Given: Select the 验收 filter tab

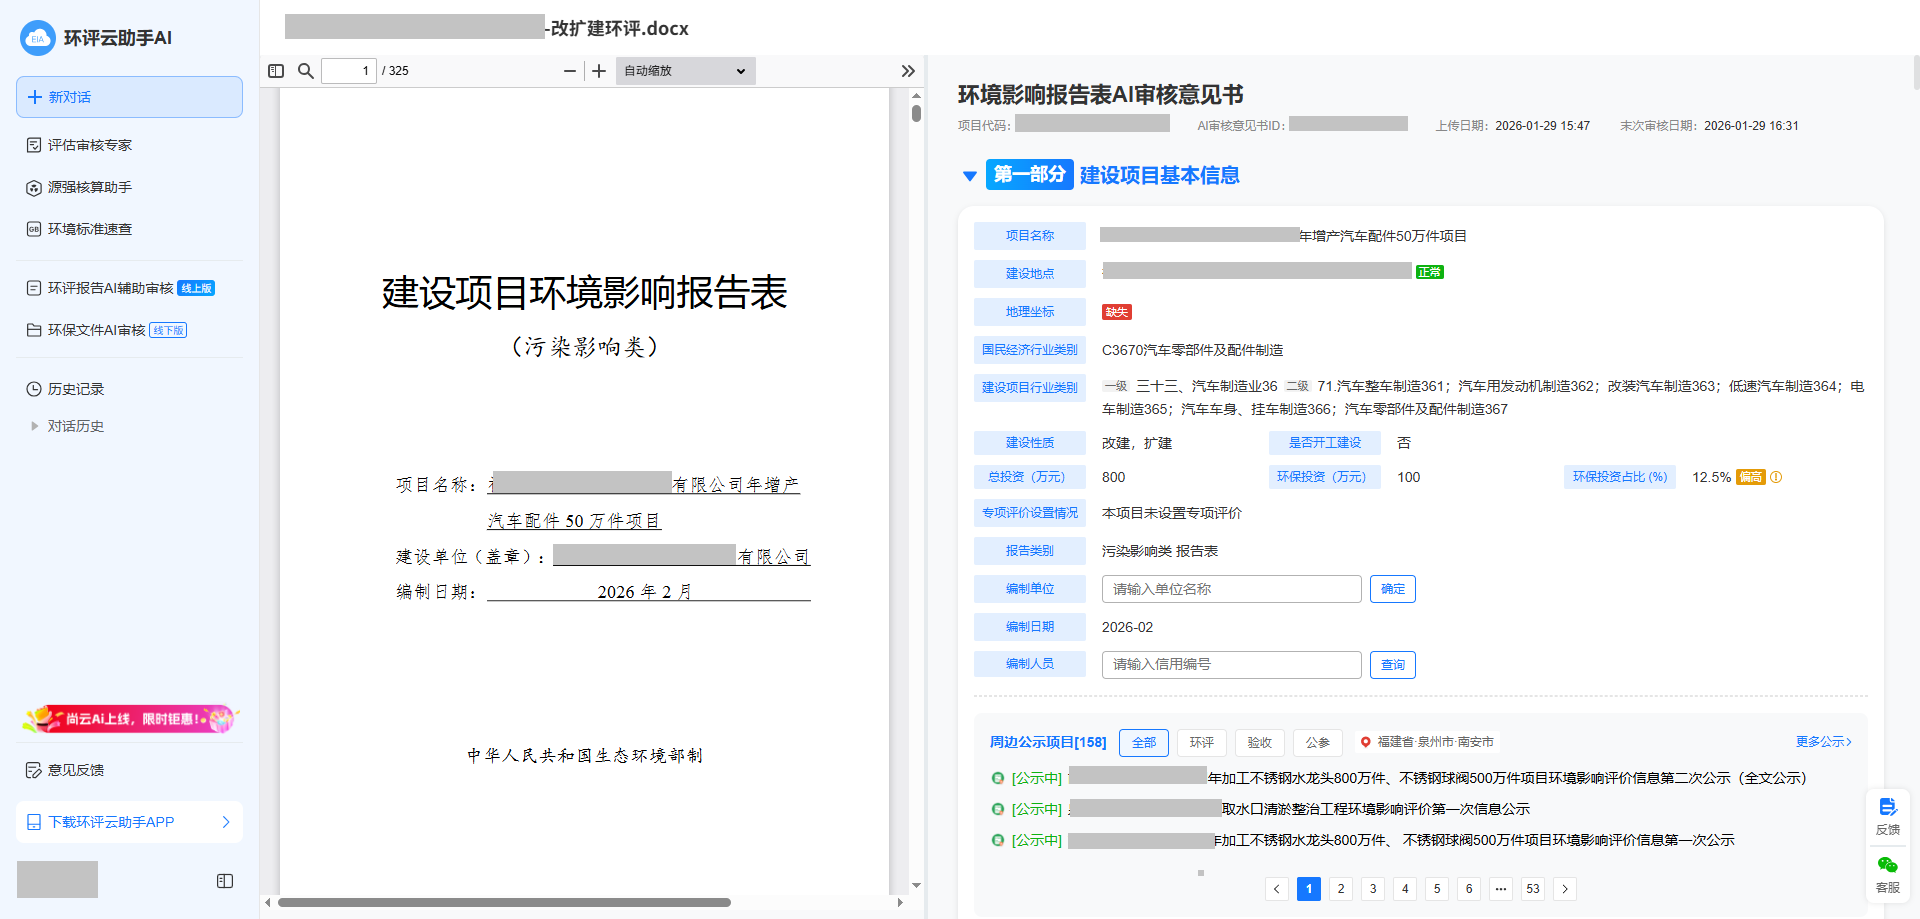Looking at the screenshot, I should click(x=1259, y=742).
